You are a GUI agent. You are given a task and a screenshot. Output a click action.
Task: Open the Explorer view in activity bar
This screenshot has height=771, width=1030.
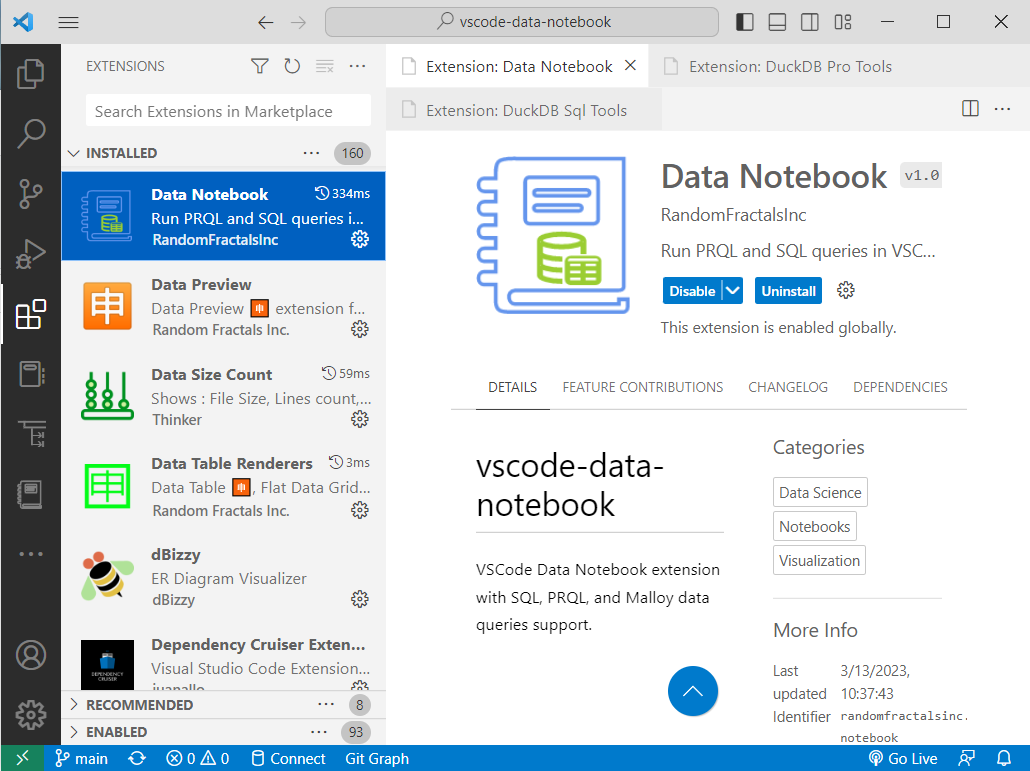[31, 74]
